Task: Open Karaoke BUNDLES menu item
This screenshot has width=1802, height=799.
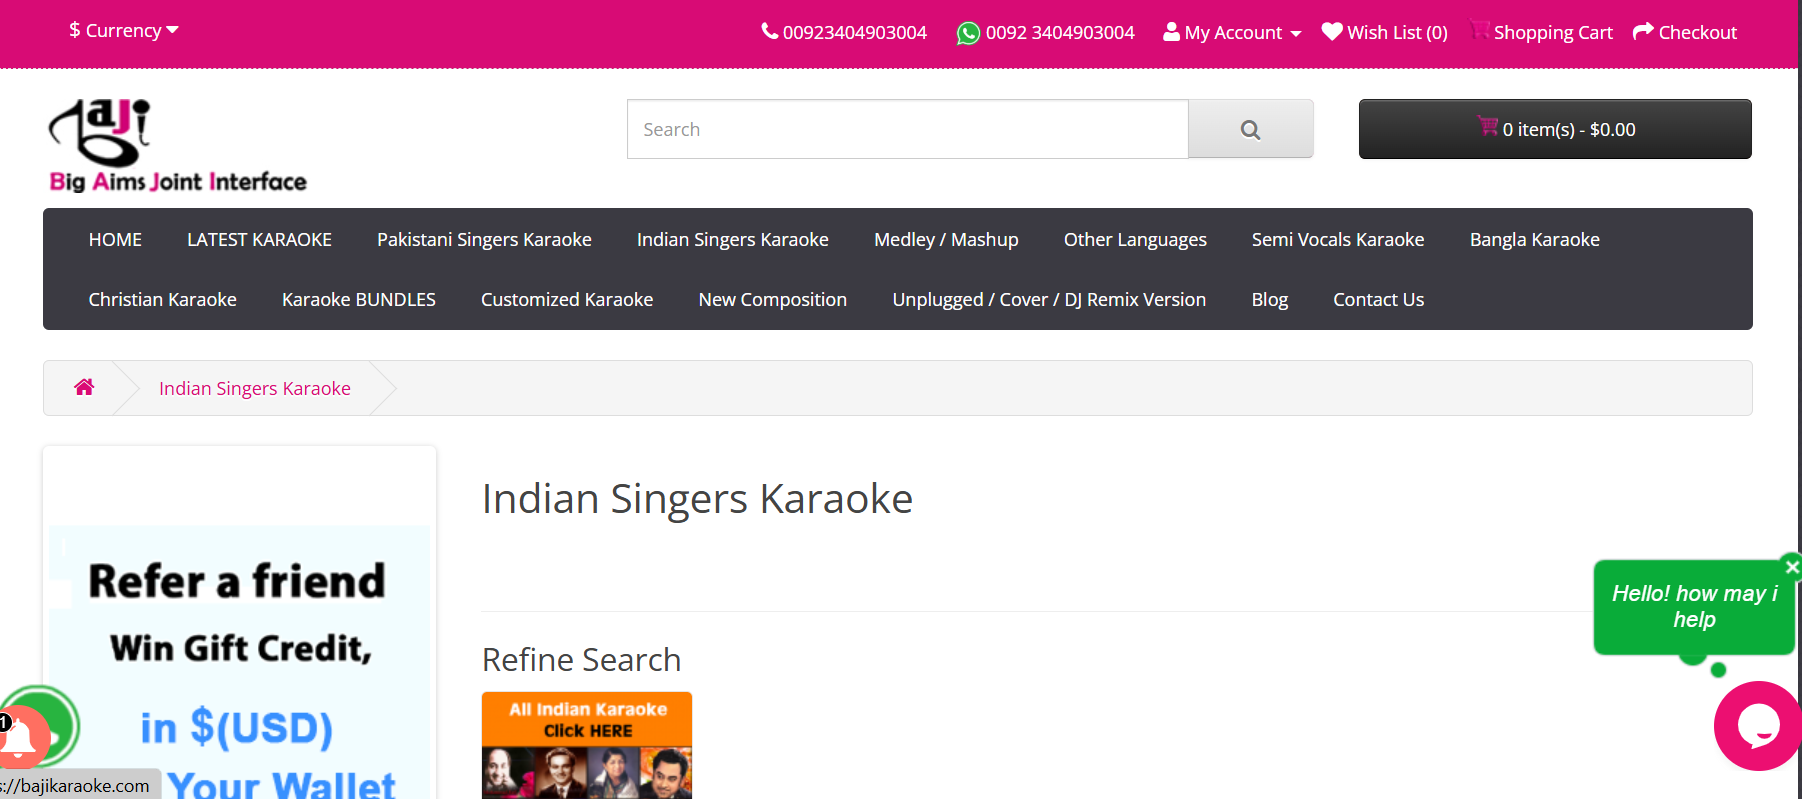Action: click(359, 300)
